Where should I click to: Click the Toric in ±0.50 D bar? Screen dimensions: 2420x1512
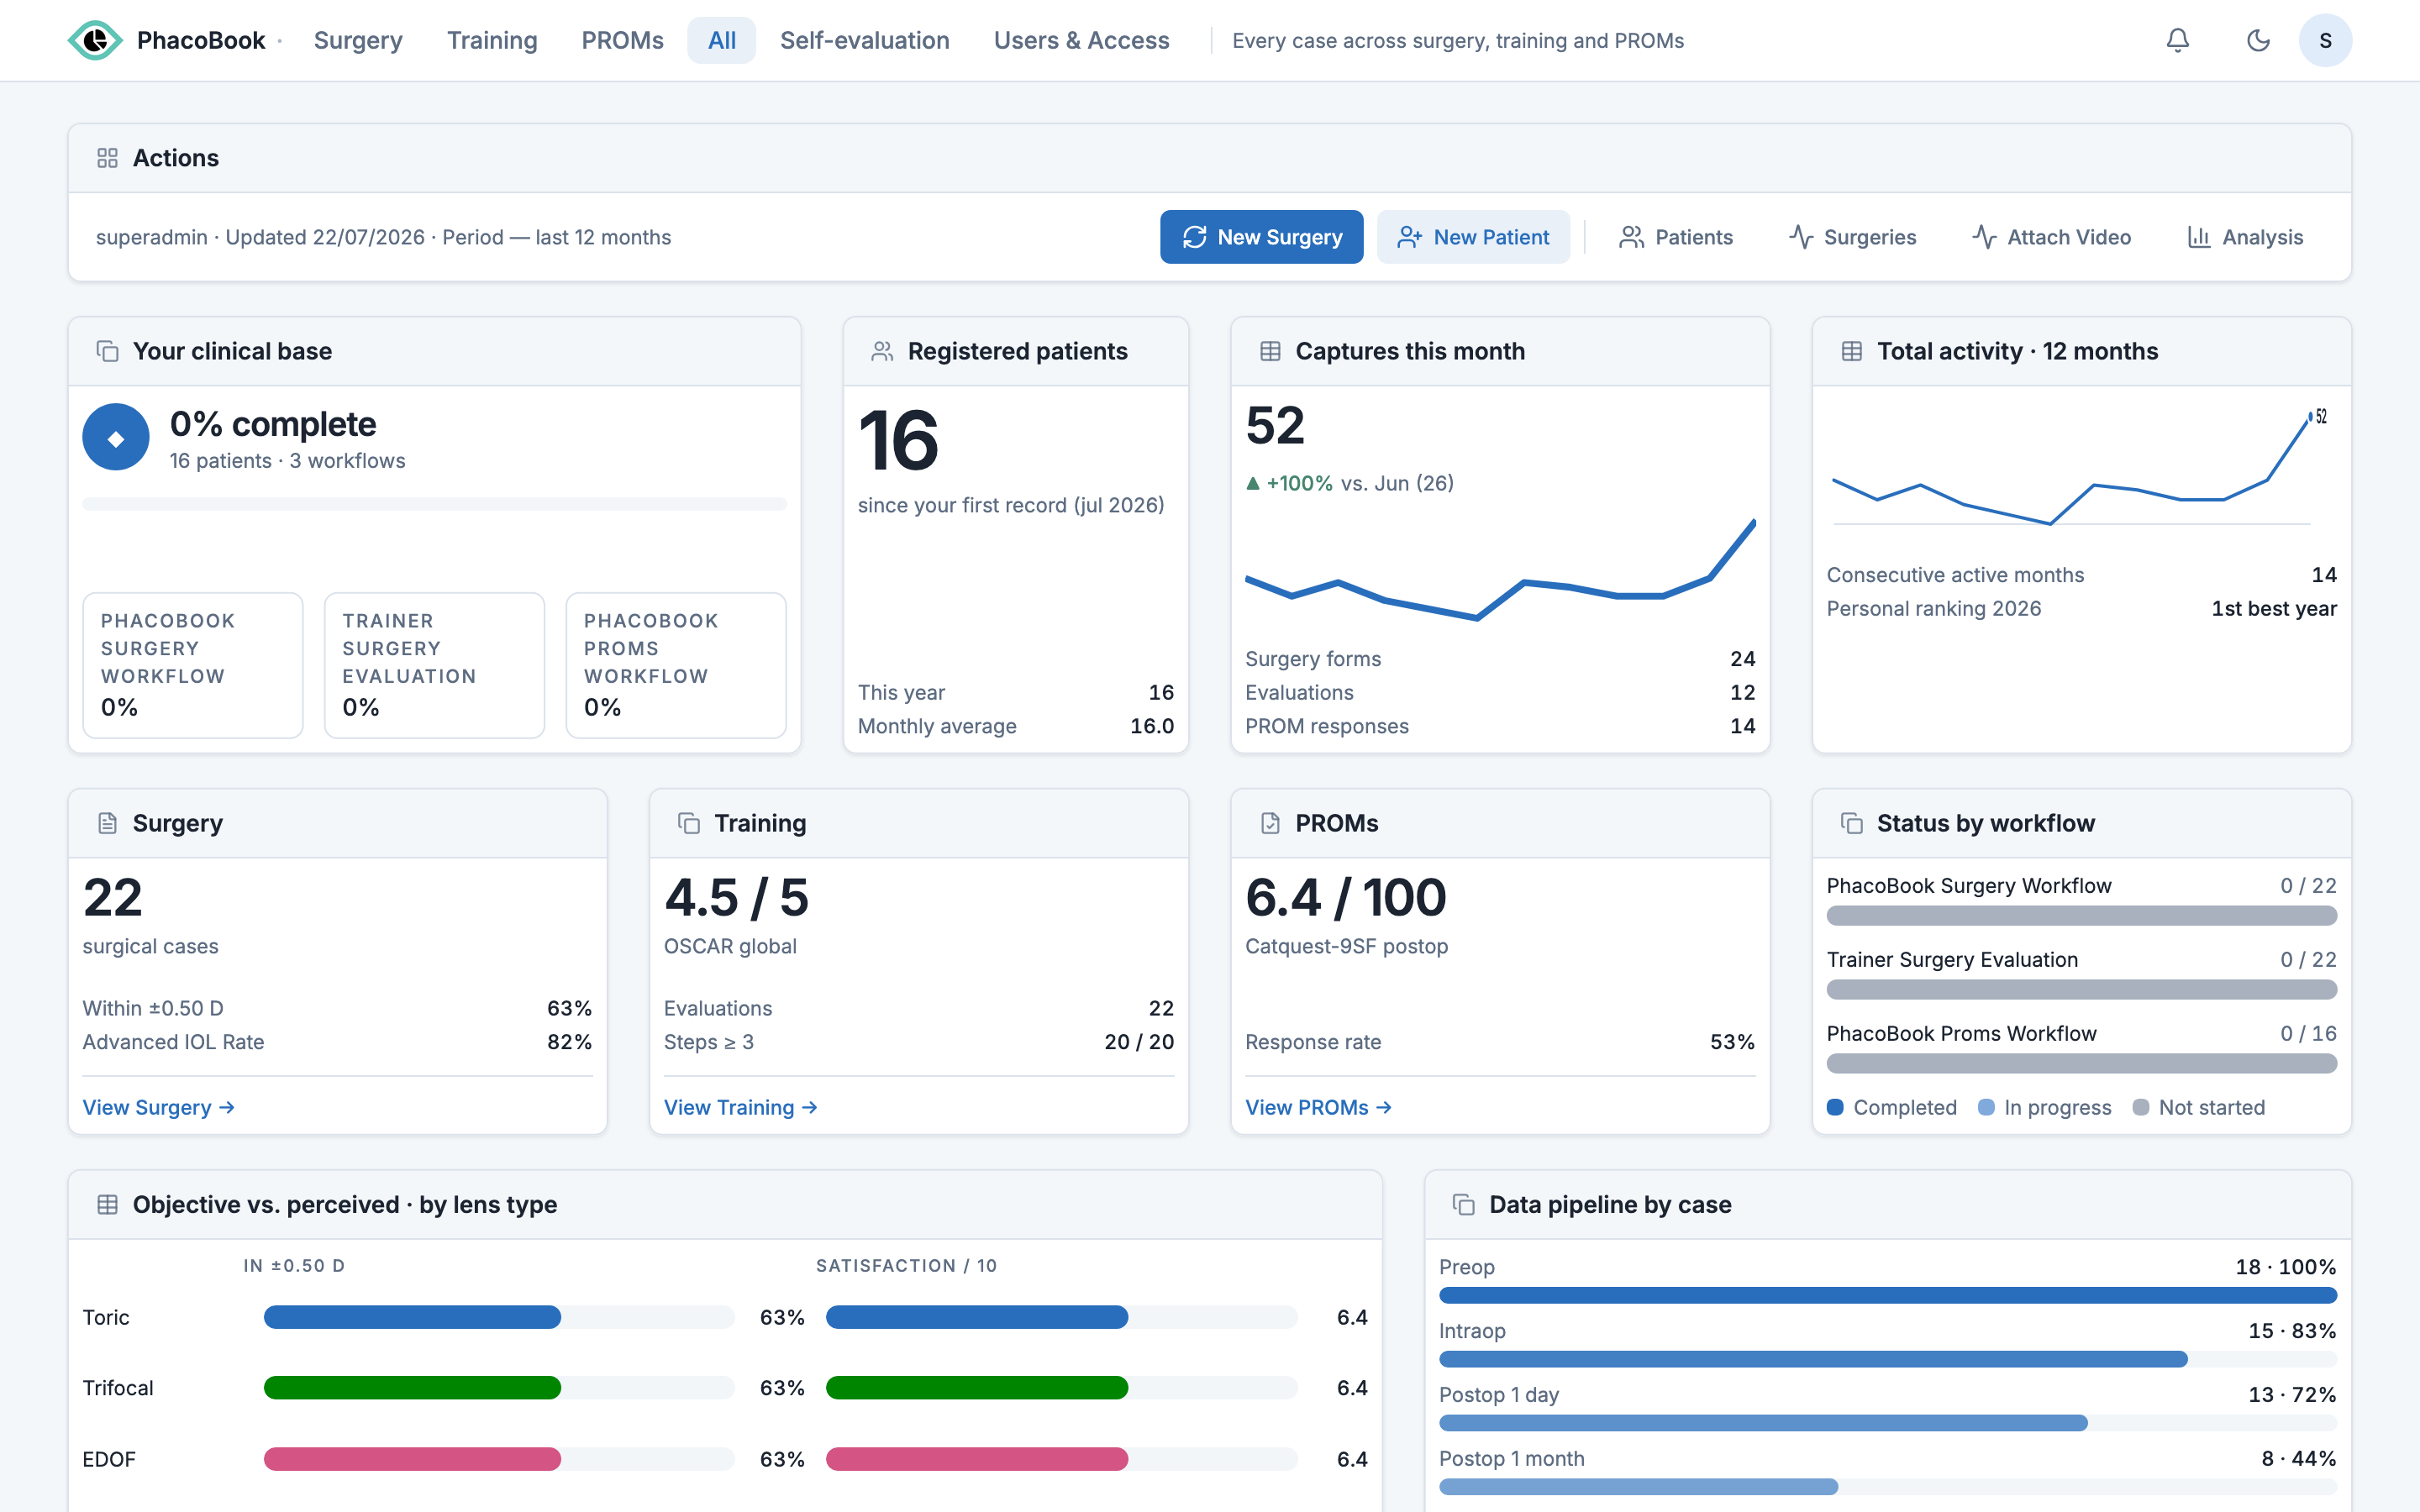pyautogui.click(x=499, y=1317)
